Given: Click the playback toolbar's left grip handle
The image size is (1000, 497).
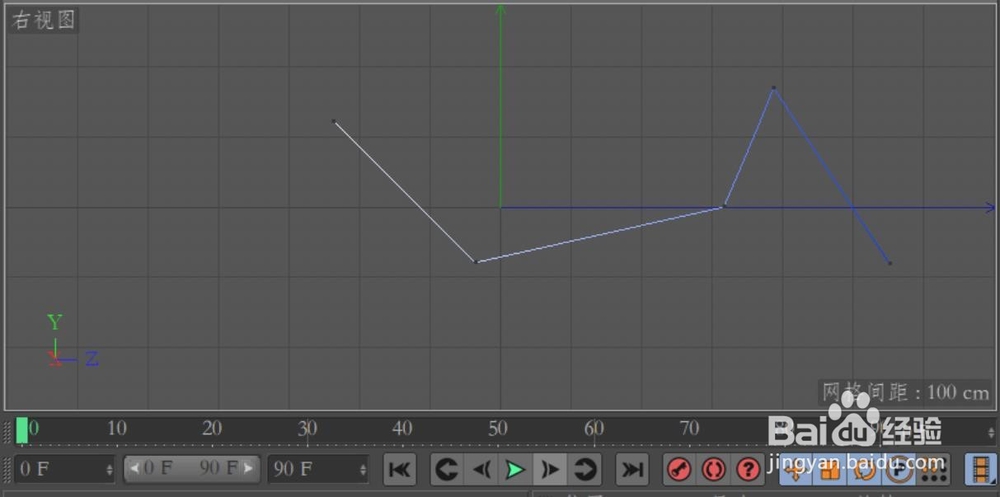Looking at the screenshot, I should pos(8,470).
